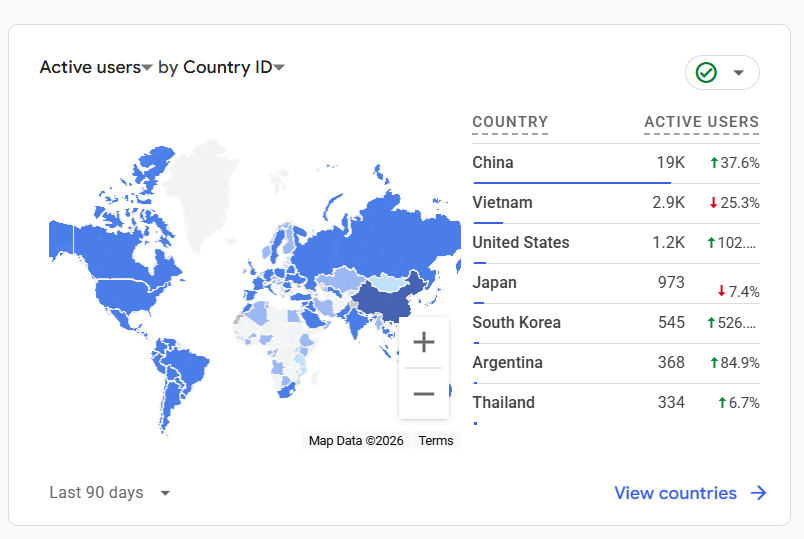Click the 25.3% decrease for Vietnam
This screenshot has width=804, height=539.
(x=735, y=203)
